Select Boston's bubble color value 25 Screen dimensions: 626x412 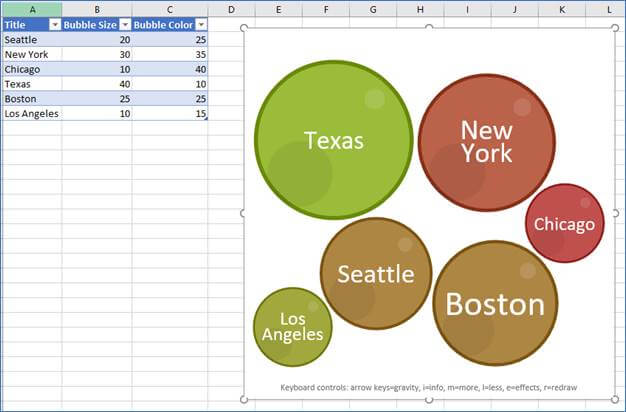170,99
